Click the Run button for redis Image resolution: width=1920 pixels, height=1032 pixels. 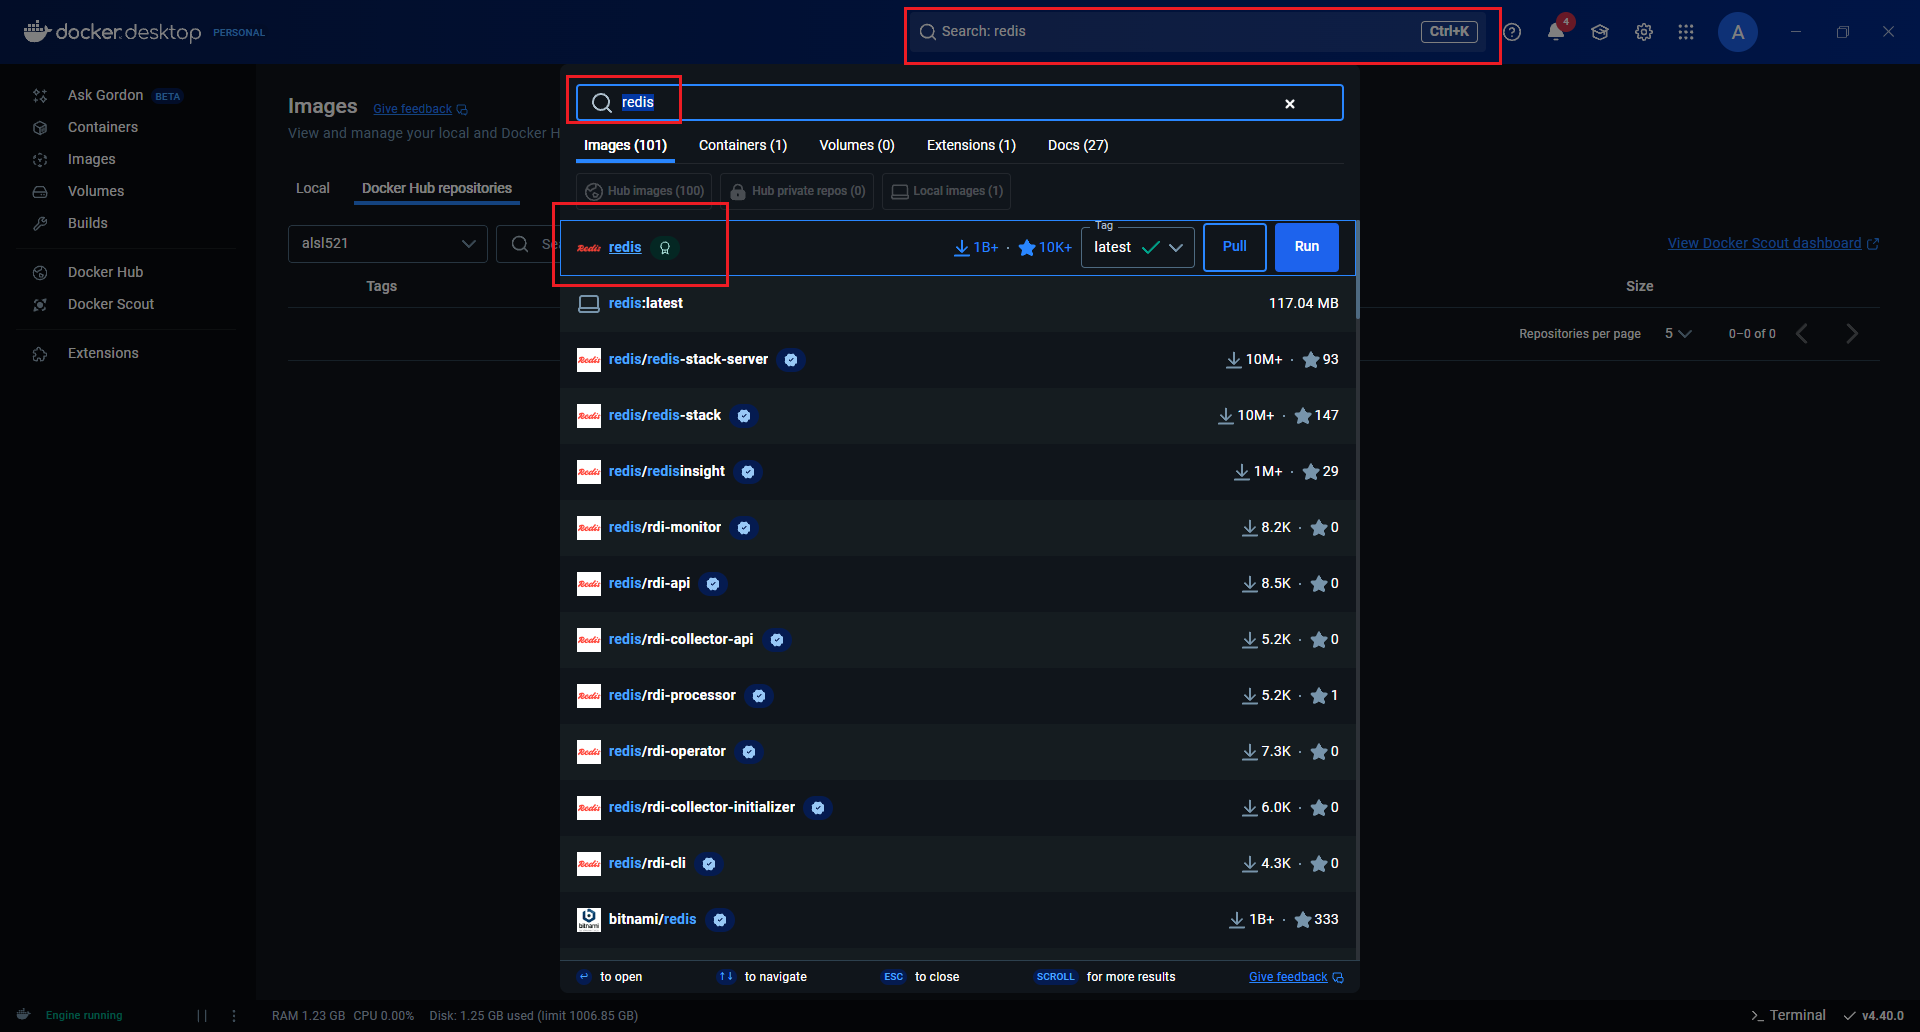[1306, 247]
